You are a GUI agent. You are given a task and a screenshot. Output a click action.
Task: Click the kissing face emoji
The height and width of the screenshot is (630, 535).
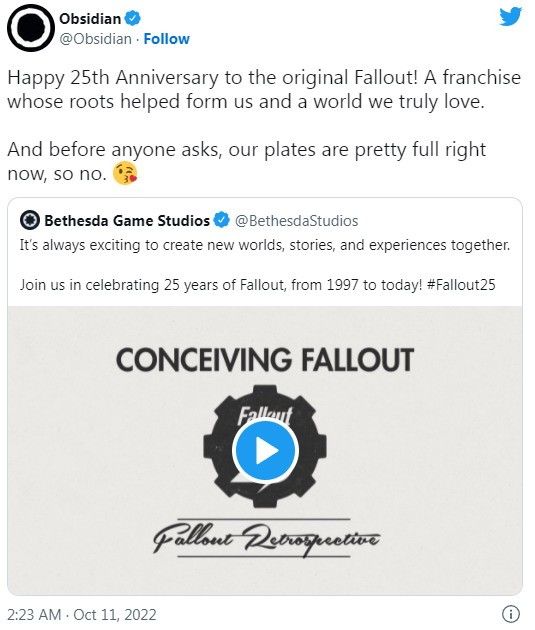(x=125, y=174)
